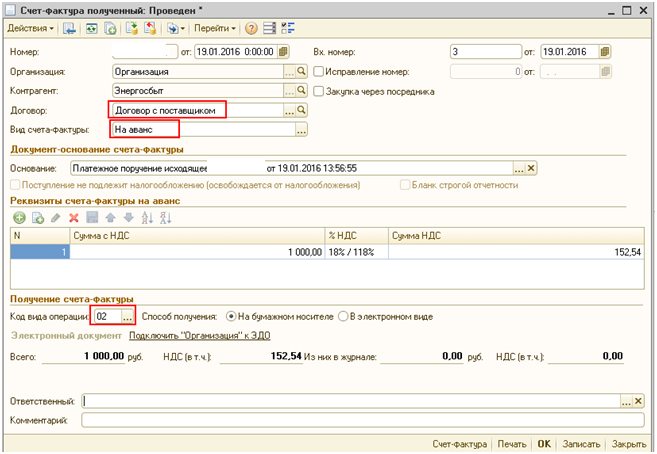Open Организация record via magnifier icon
The height and width of the screenshot is (454, 657).
click(301, 72)
